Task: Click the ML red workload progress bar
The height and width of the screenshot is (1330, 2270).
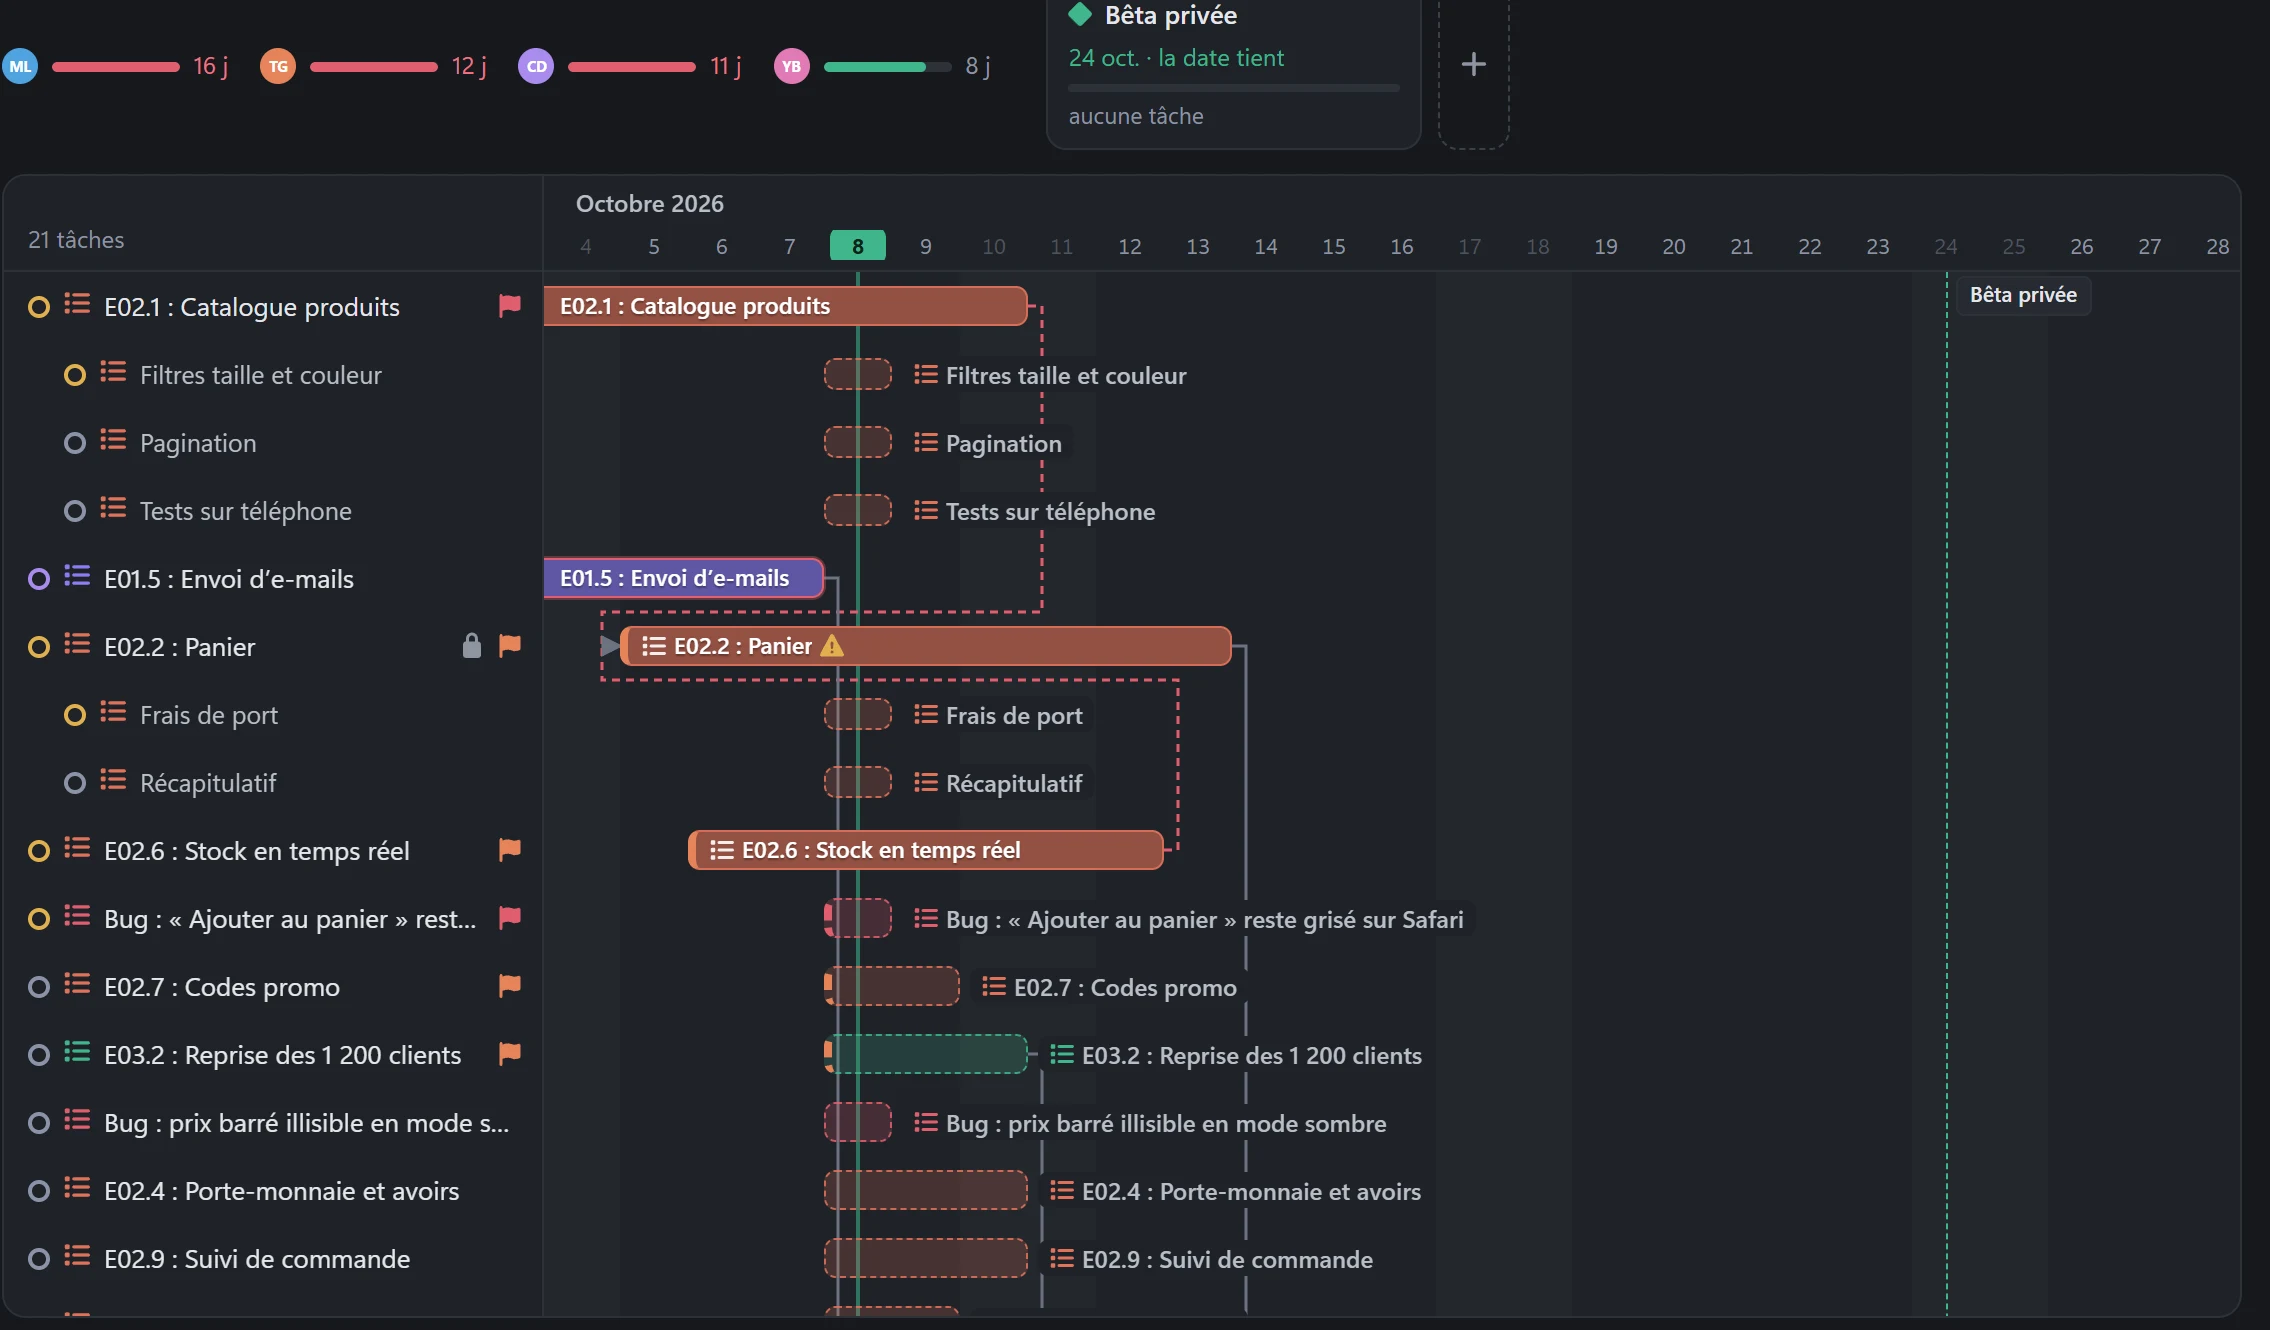Action: click(x=116, y=67)
